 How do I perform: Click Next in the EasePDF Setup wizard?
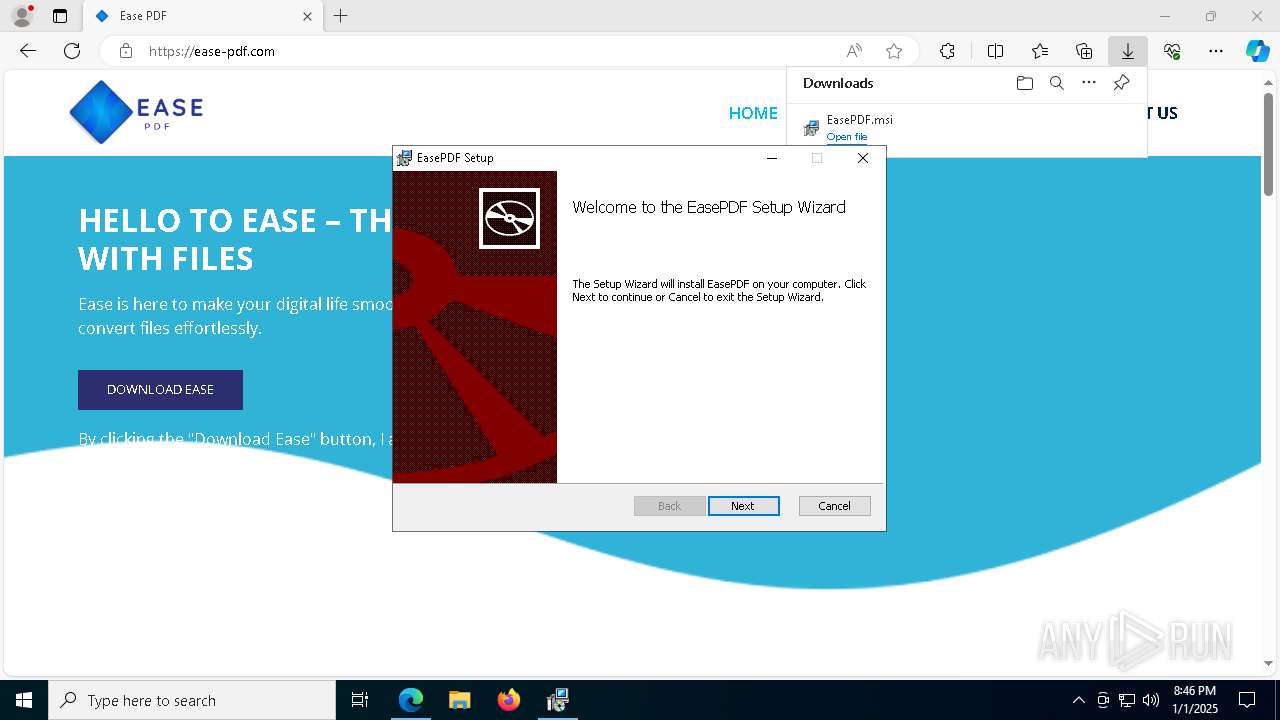point(743,506)
